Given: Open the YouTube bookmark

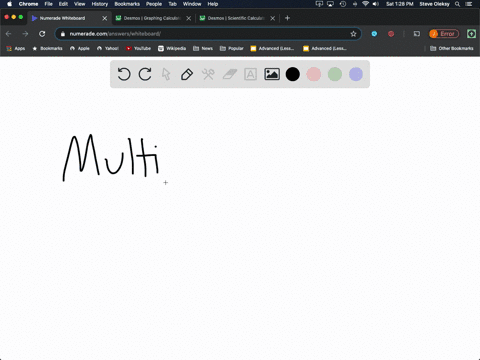Looking at the screenshot, I should [x=138, y=48].
